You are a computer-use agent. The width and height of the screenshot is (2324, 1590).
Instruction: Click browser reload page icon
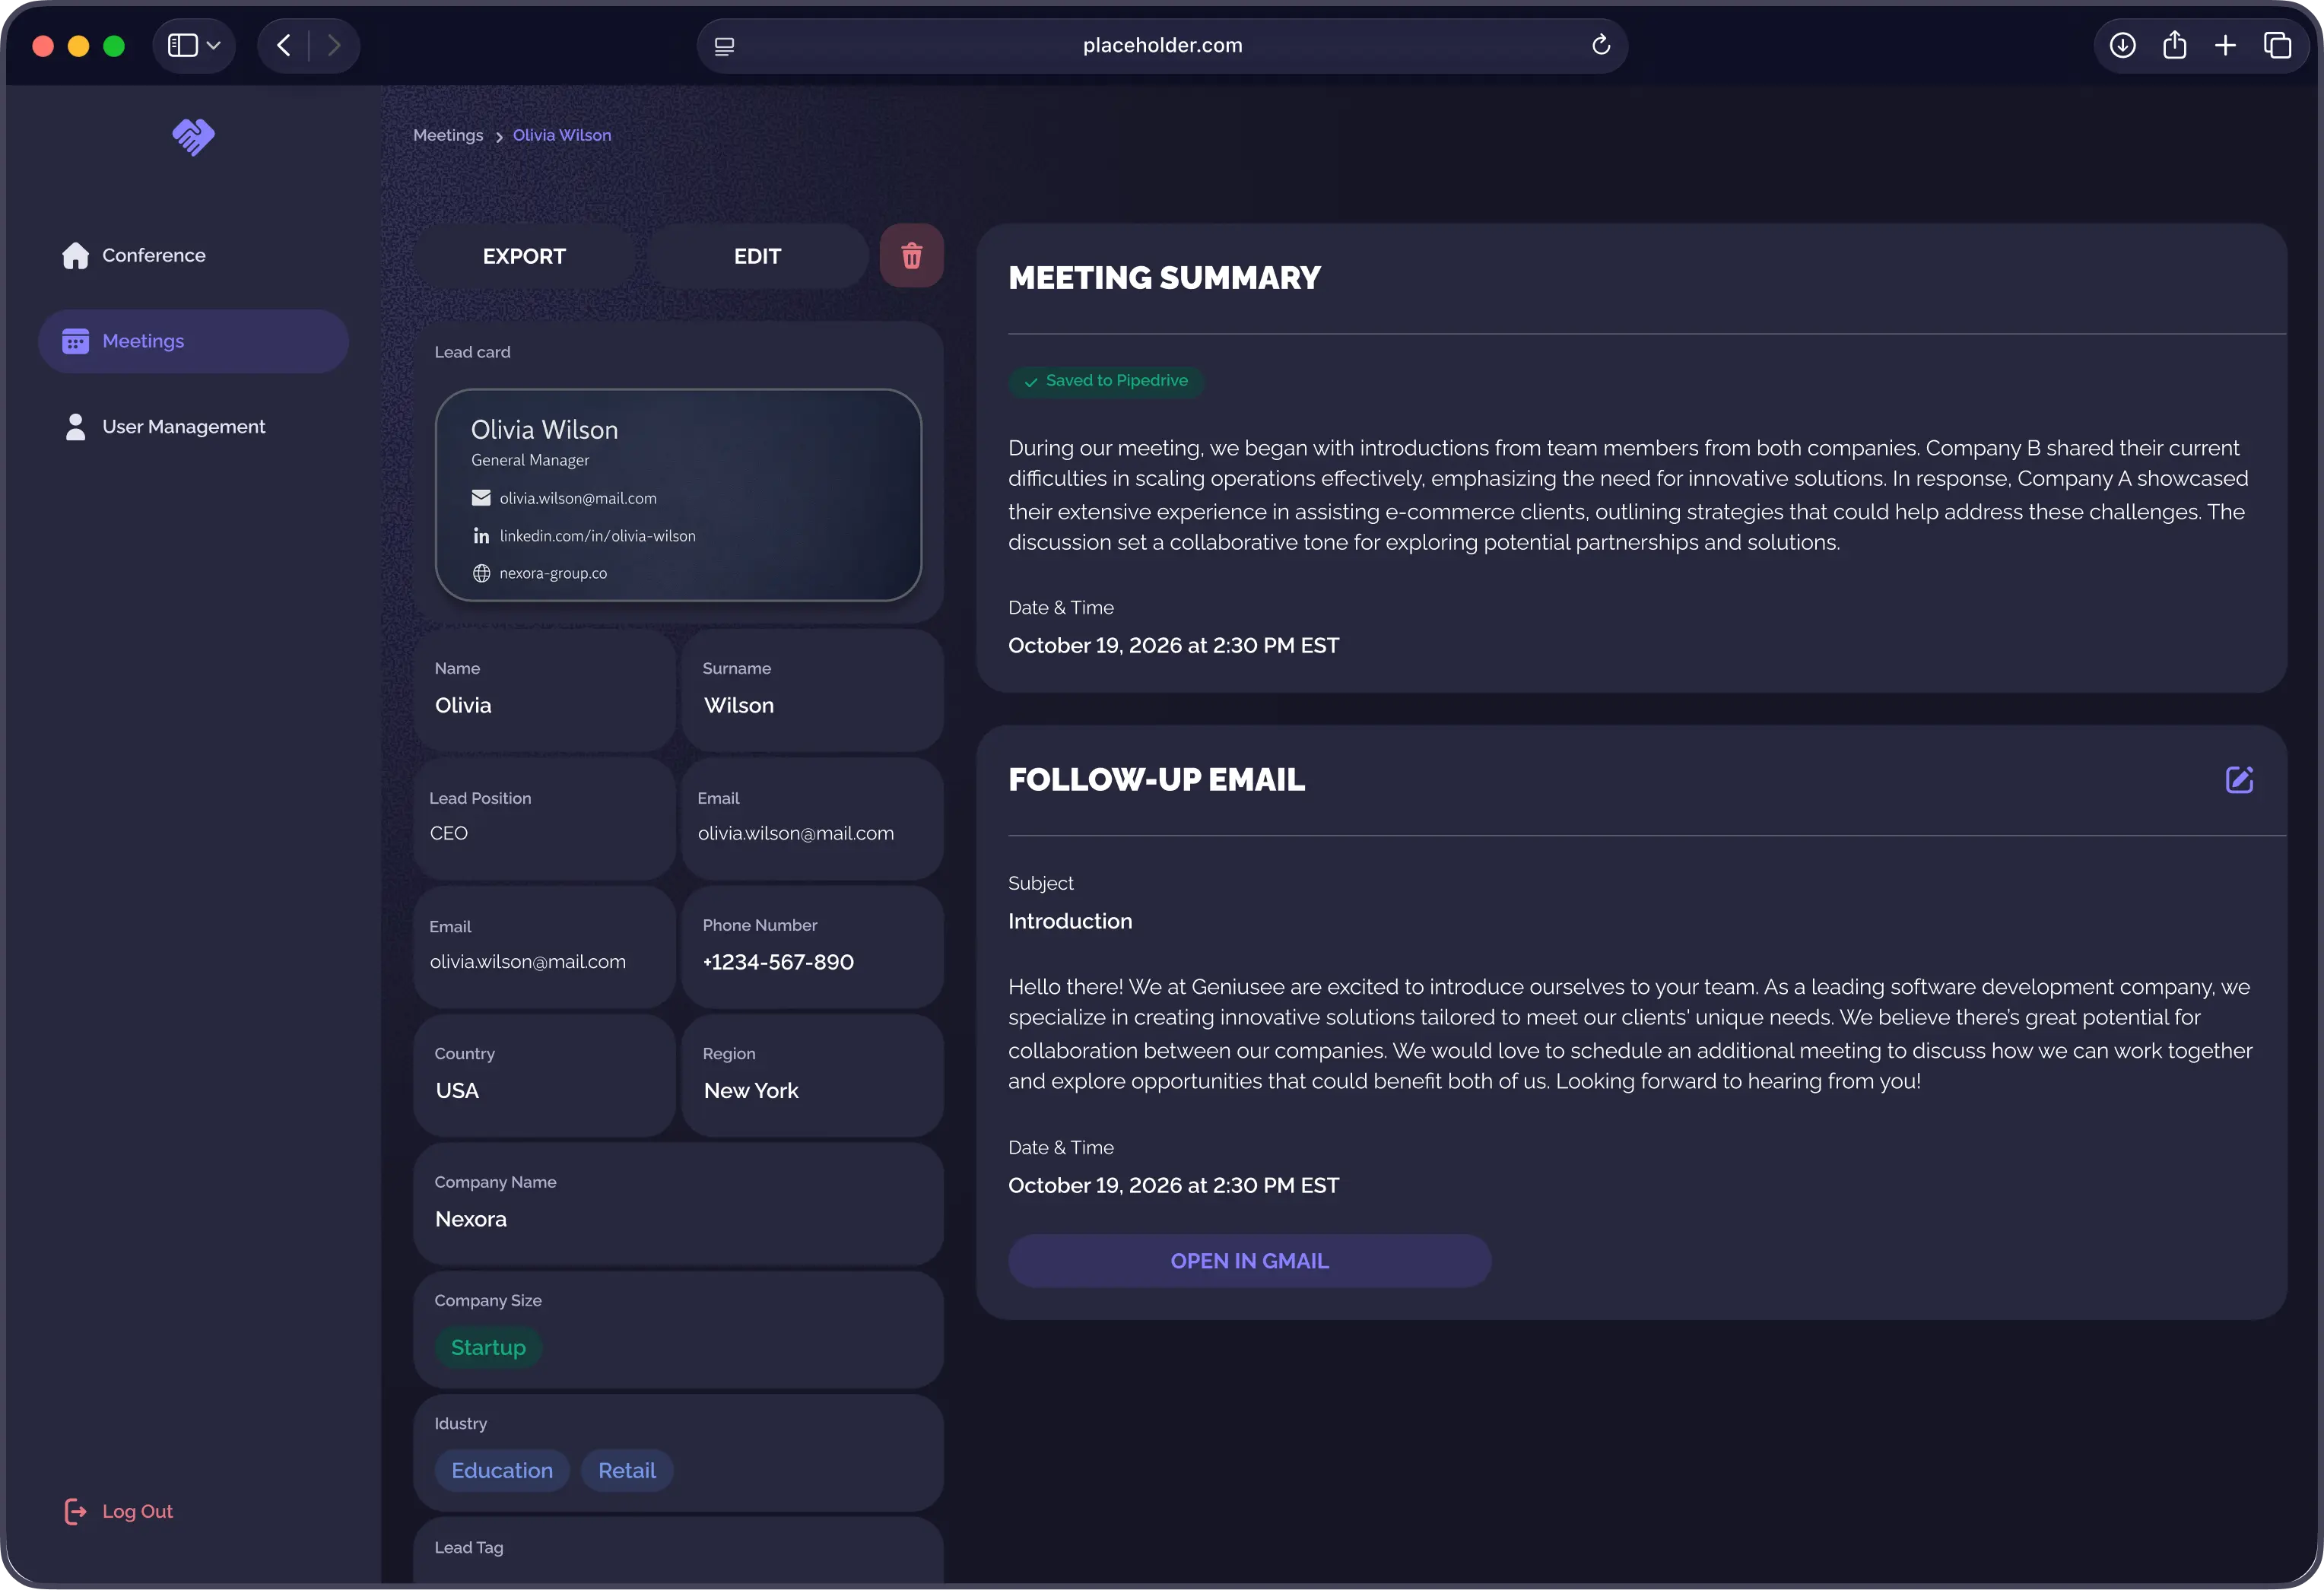coord(1600,45)
